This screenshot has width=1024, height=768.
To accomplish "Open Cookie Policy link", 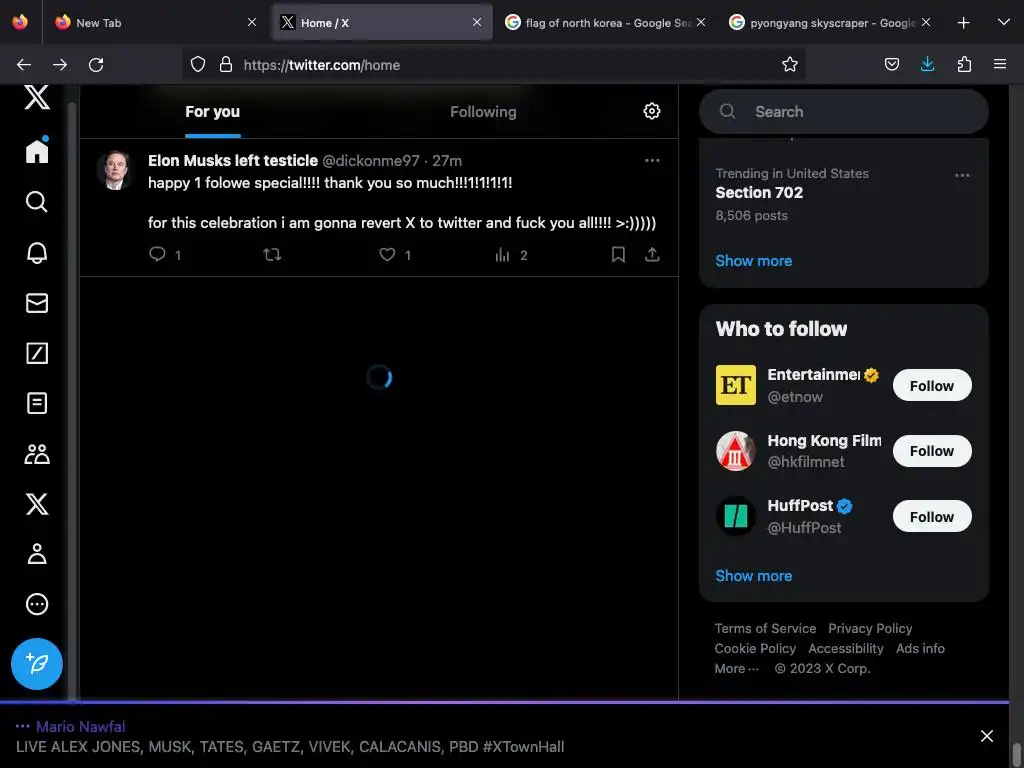I will tap(755, 648).
